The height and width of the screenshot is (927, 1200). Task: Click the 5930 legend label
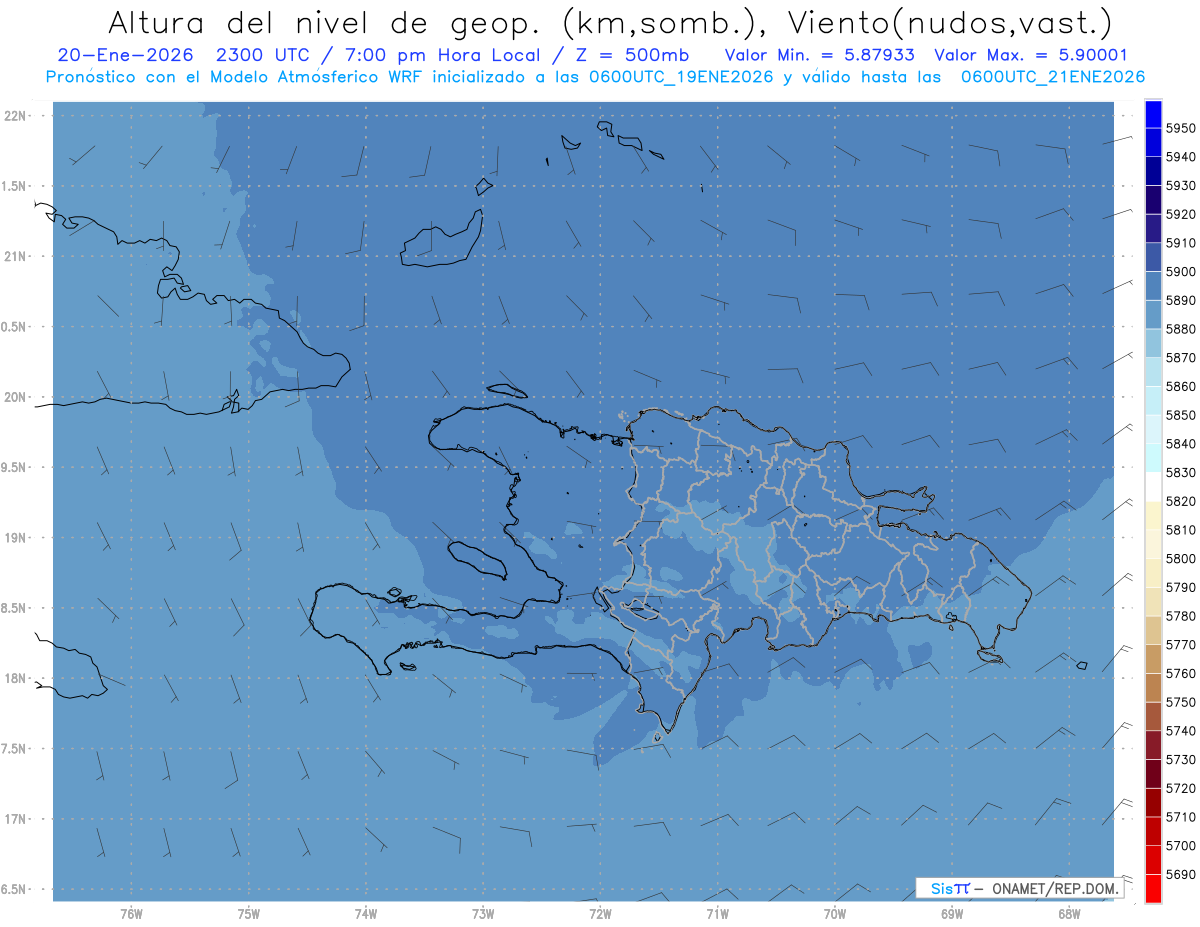[x=1180, y=186]
